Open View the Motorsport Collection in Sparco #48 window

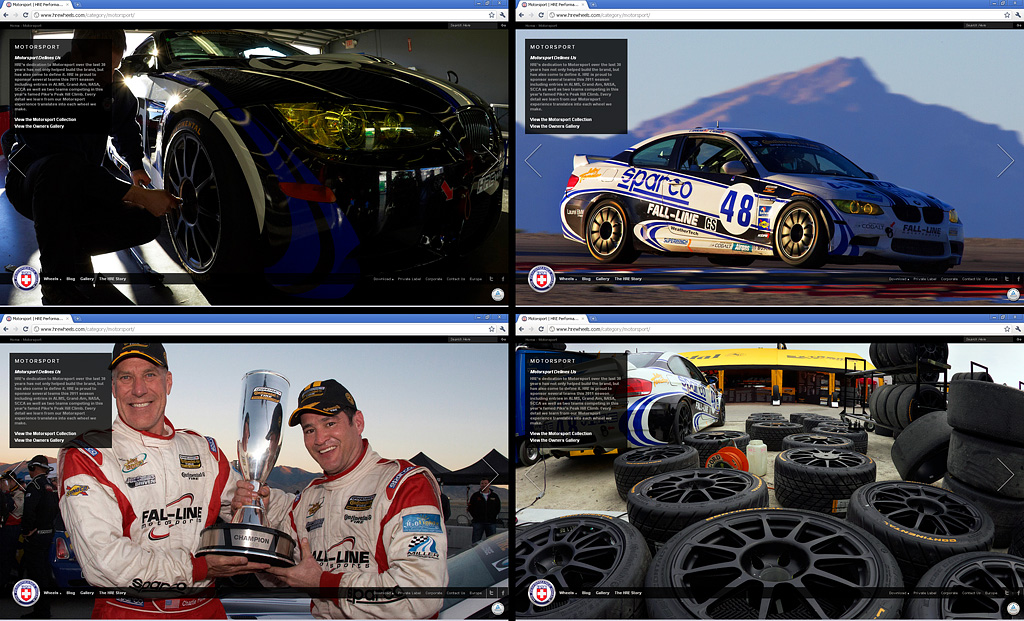(560, 119)
